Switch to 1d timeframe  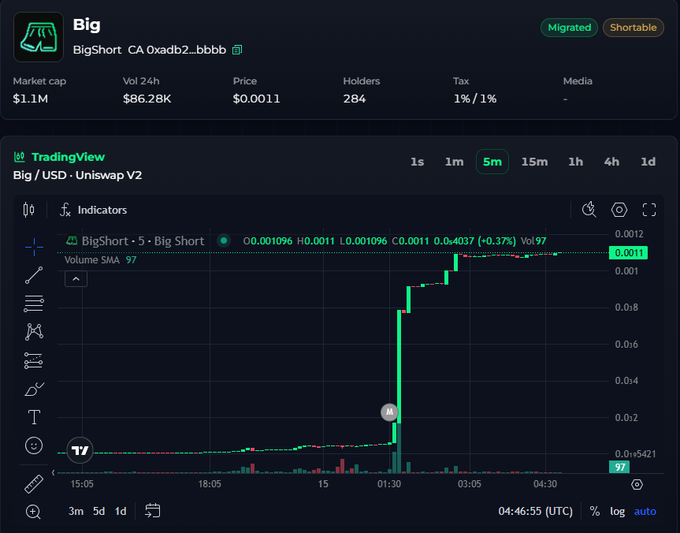648,162
